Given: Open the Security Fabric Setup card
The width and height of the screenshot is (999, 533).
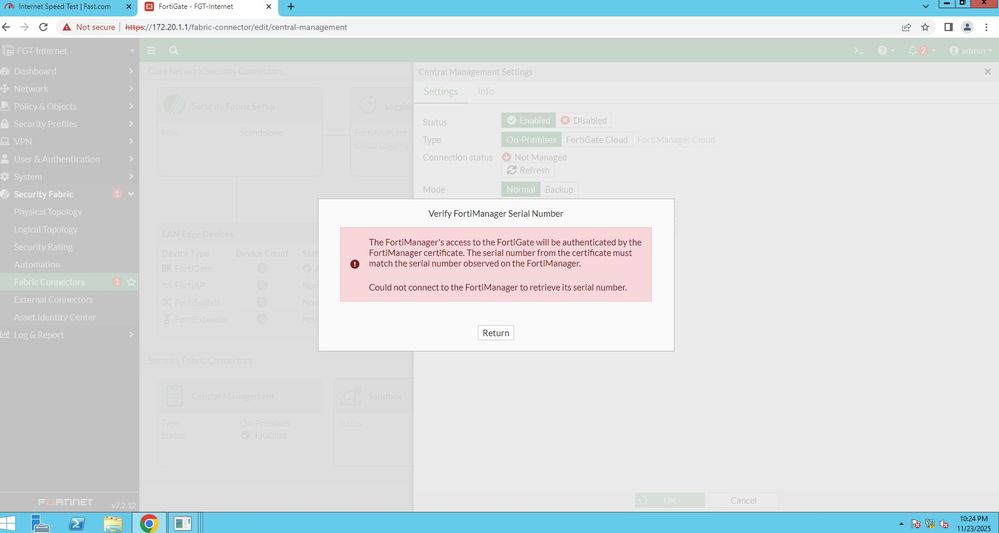Looking at the screenshot, I should tap(240, 132).
